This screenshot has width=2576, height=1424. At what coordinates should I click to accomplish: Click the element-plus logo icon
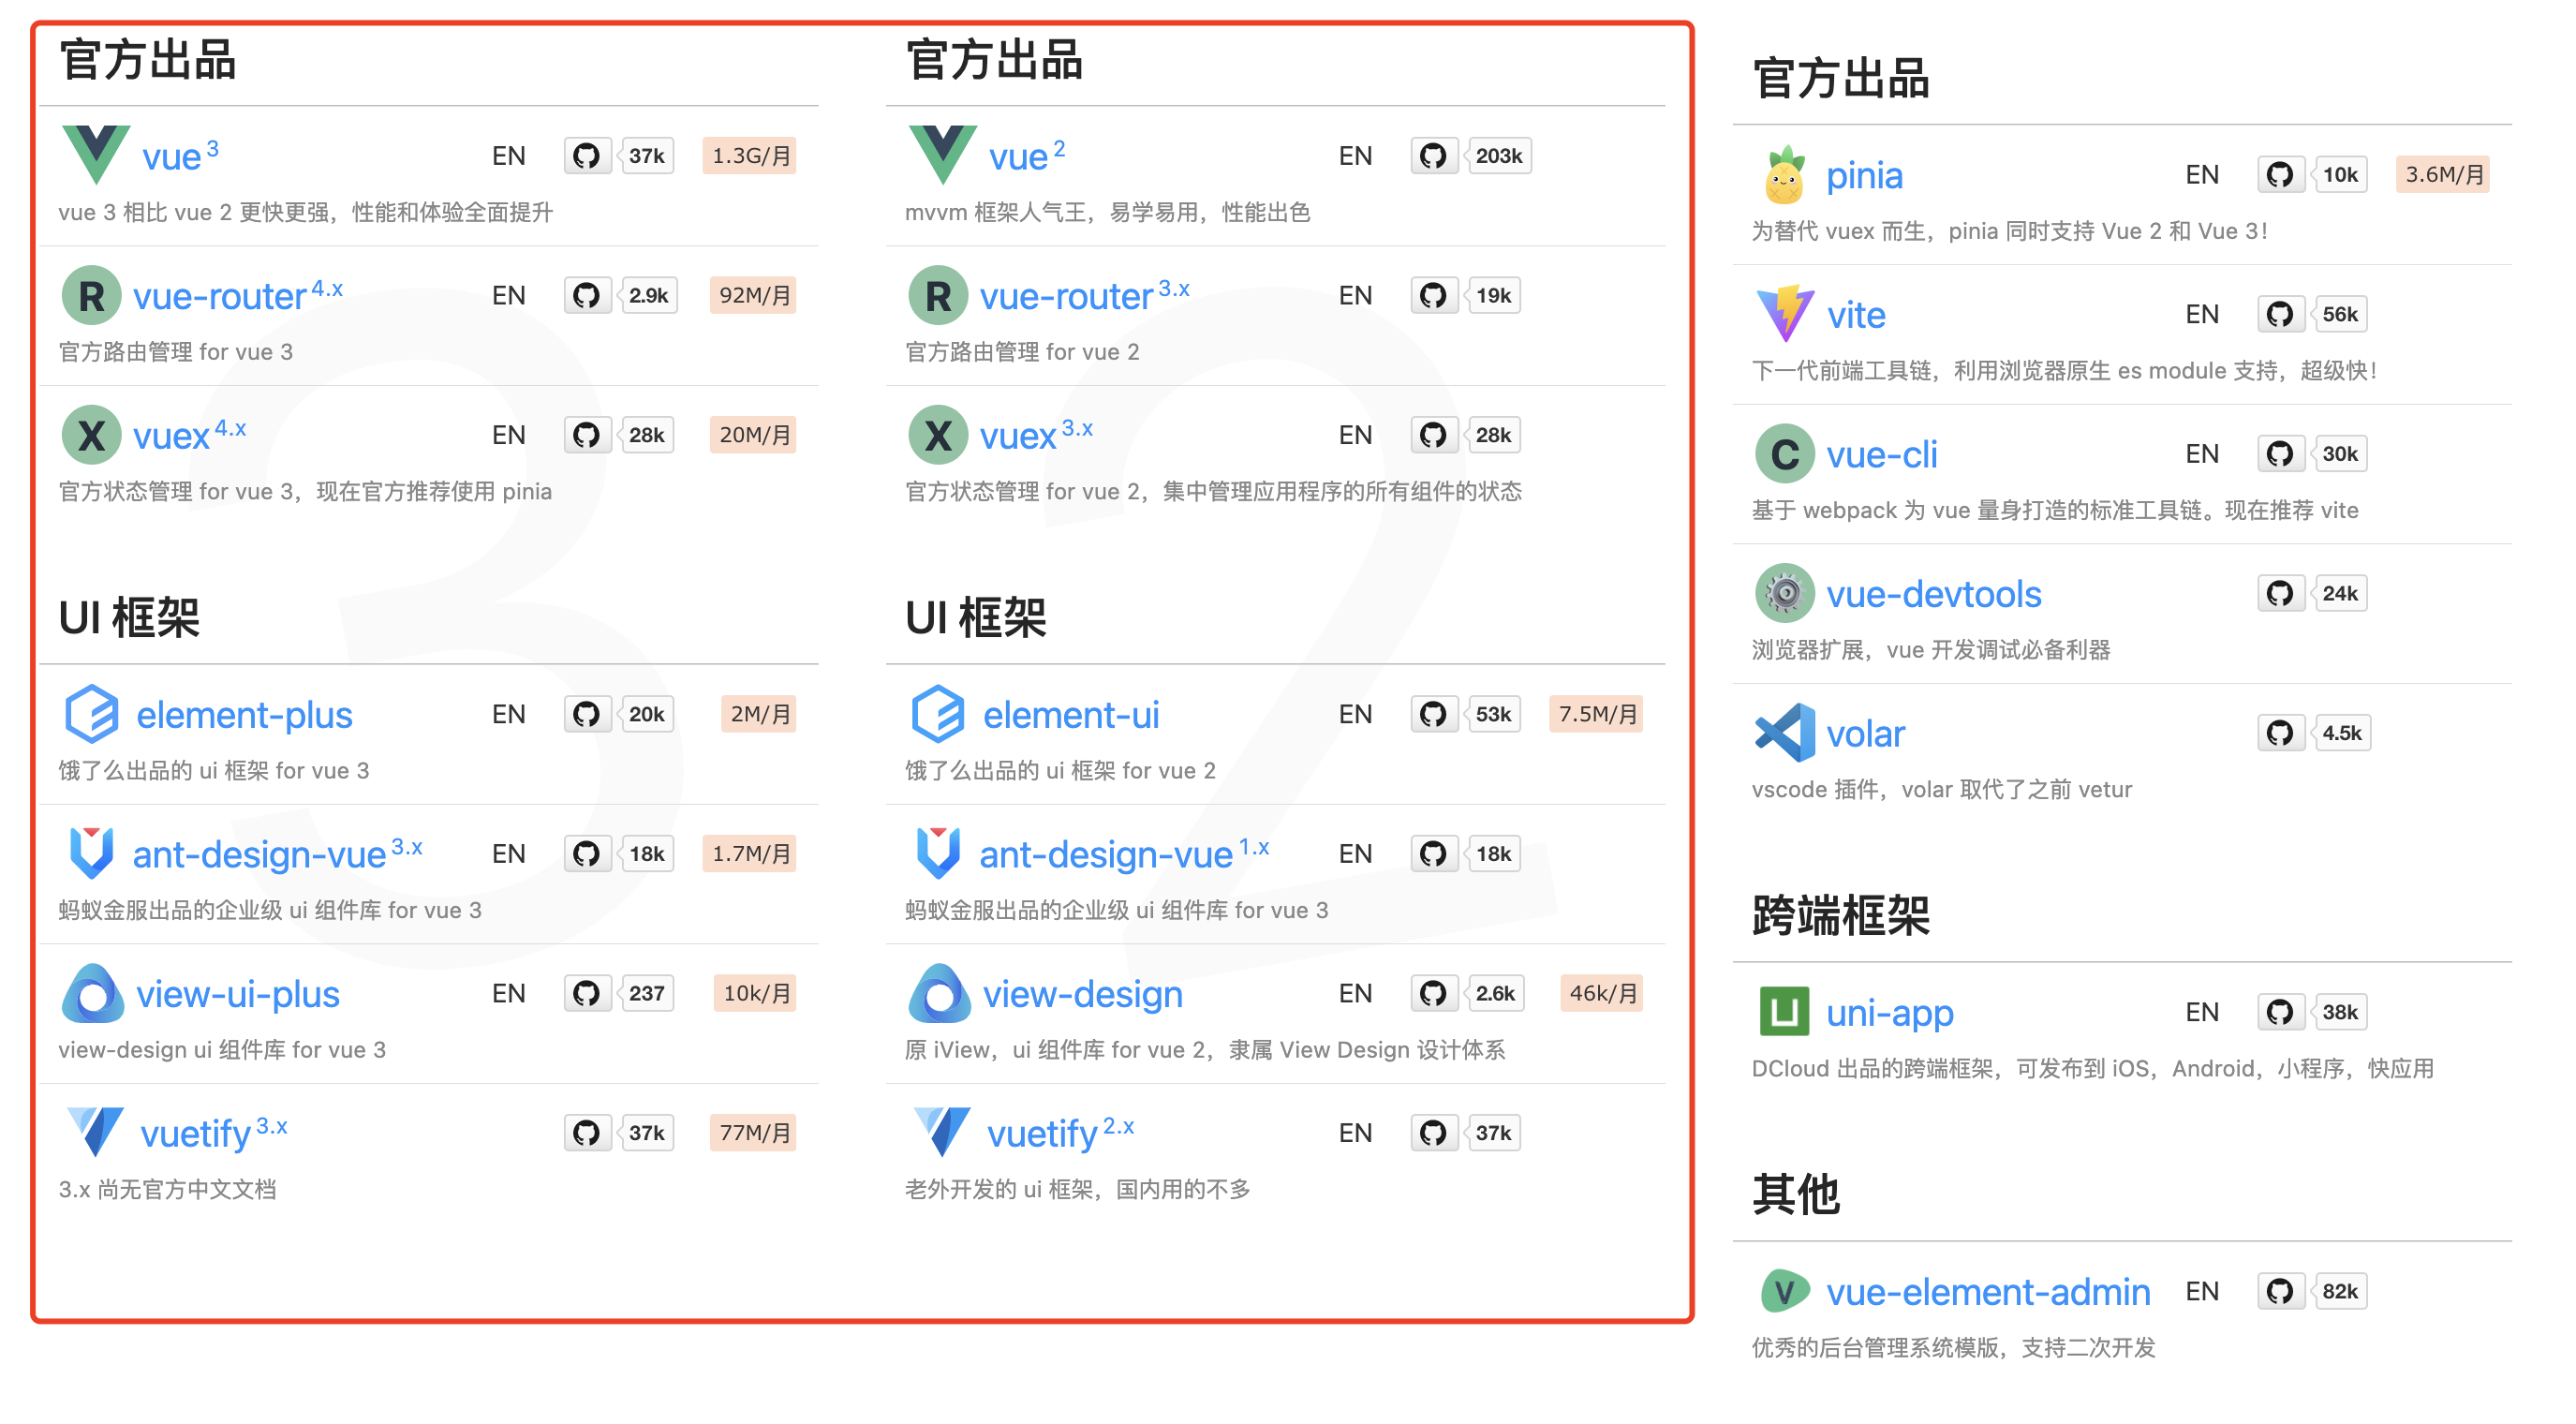tap(91, 714)
